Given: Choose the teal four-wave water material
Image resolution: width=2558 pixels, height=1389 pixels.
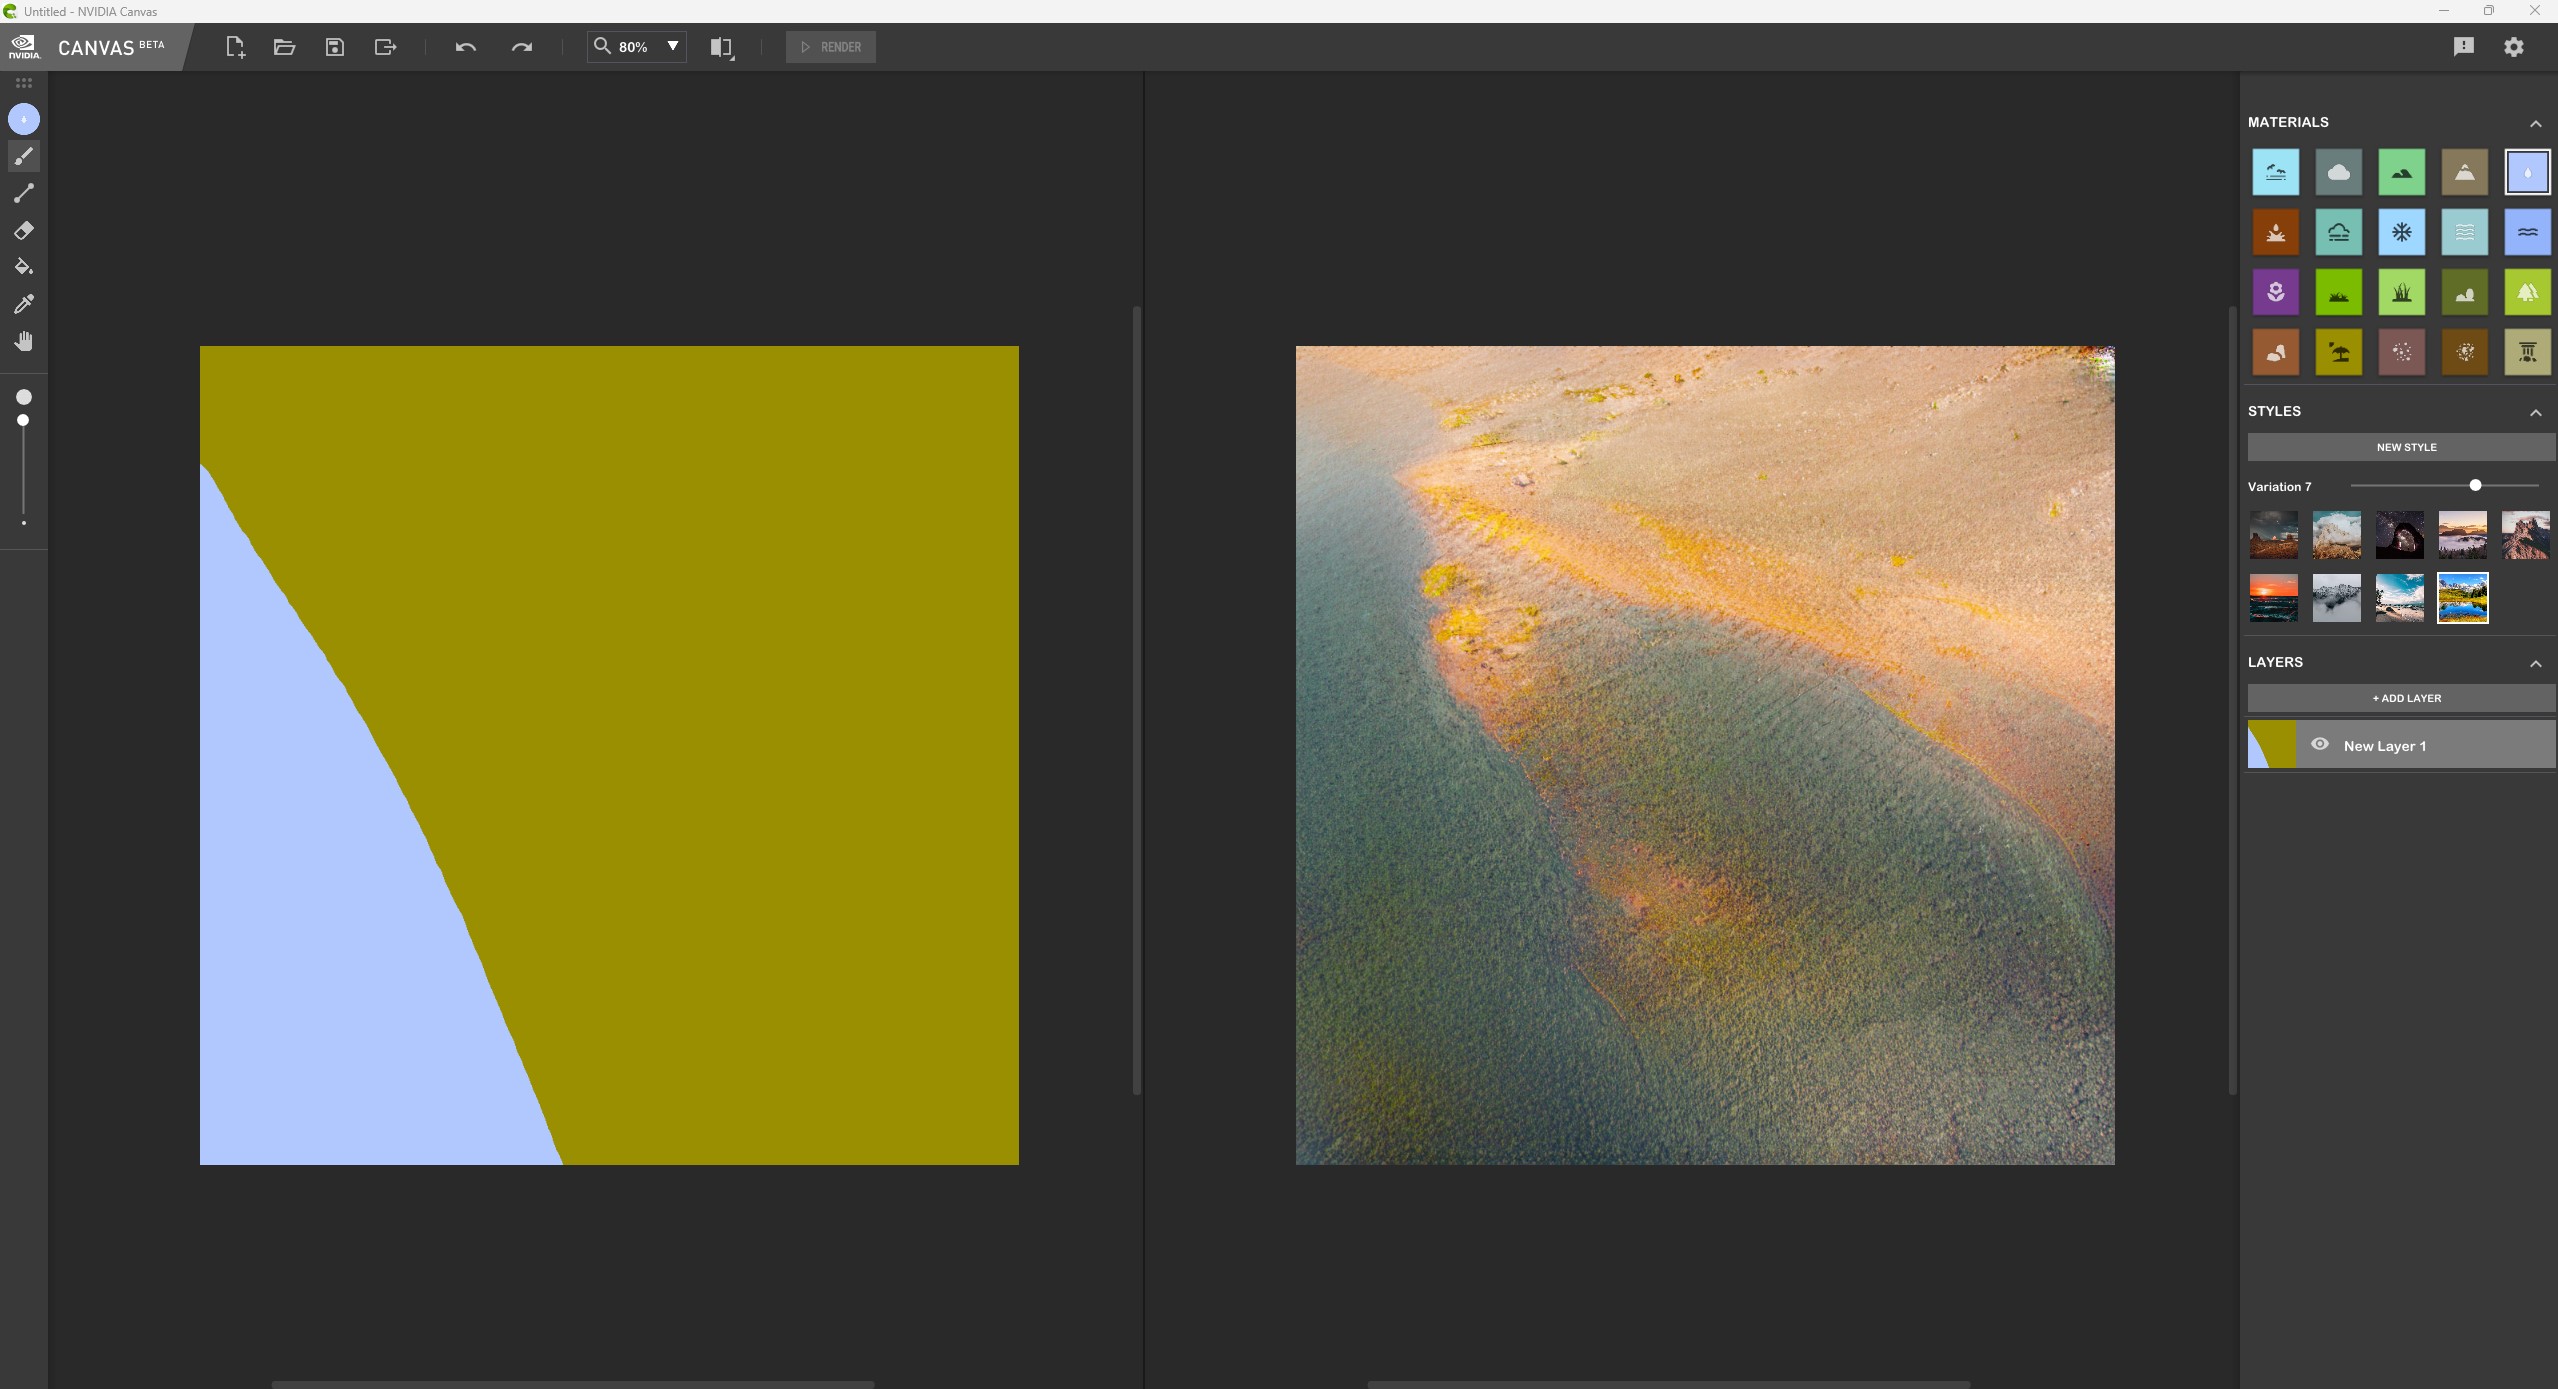Looking at the screenshot, I should click(x=2465, y=232).
